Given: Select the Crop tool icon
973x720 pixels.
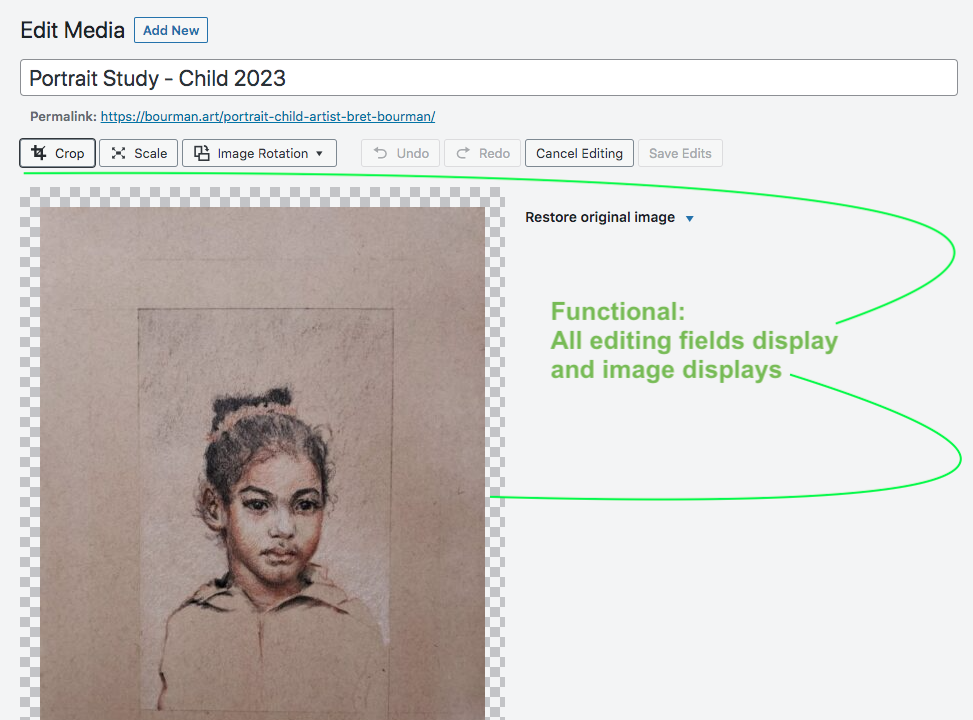Looking at the screenshot, I should pyautogui.click(x=40, y=153).
